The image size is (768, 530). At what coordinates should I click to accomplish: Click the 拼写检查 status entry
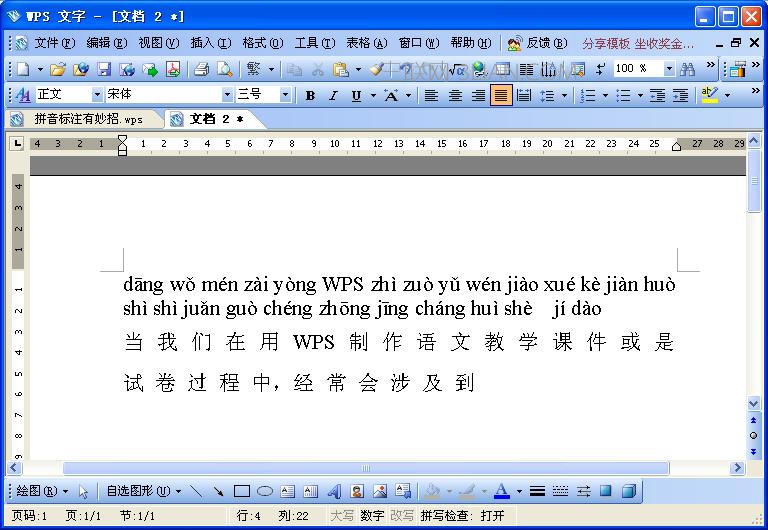pyautogui.click(x=462, y=515)
